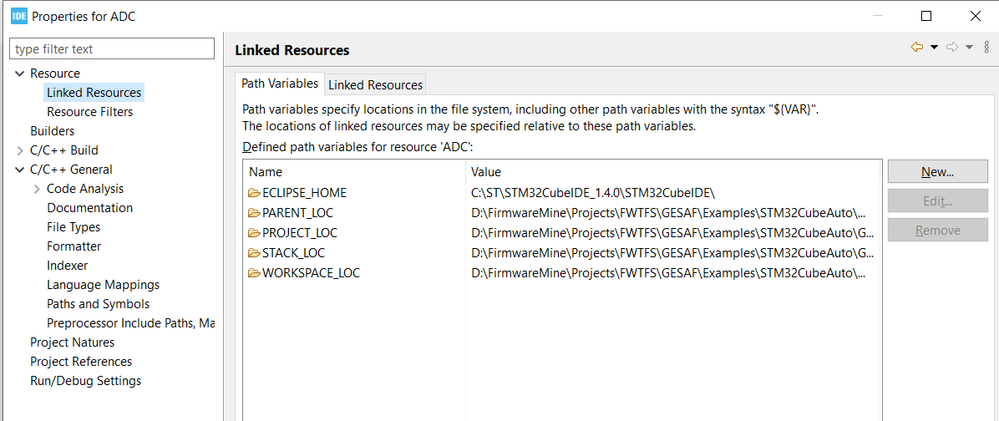Collapse the C/C++ General node
Viewport: 999px width, 421px height.
pyautogui.click(x=19, y=169)
